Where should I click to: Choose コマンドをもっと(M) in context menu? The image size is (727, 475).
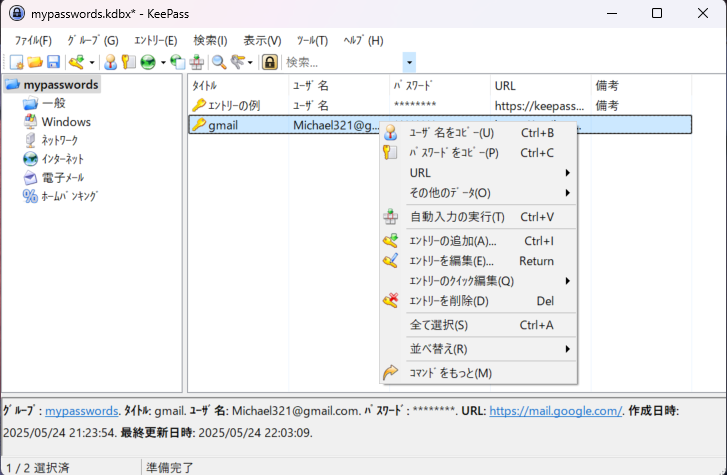pos(478,373)
